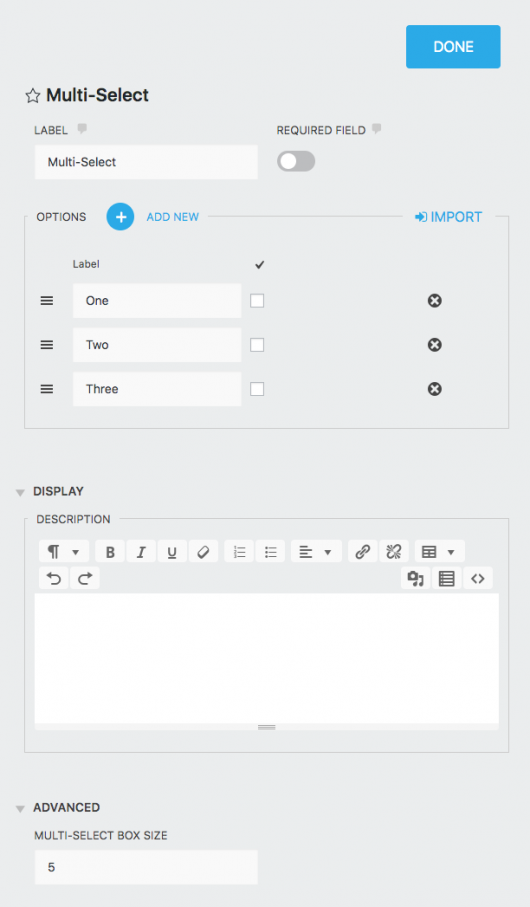Click the blue plus add option button
Viewport: 530px width, 907px height.
coord(120,217)
